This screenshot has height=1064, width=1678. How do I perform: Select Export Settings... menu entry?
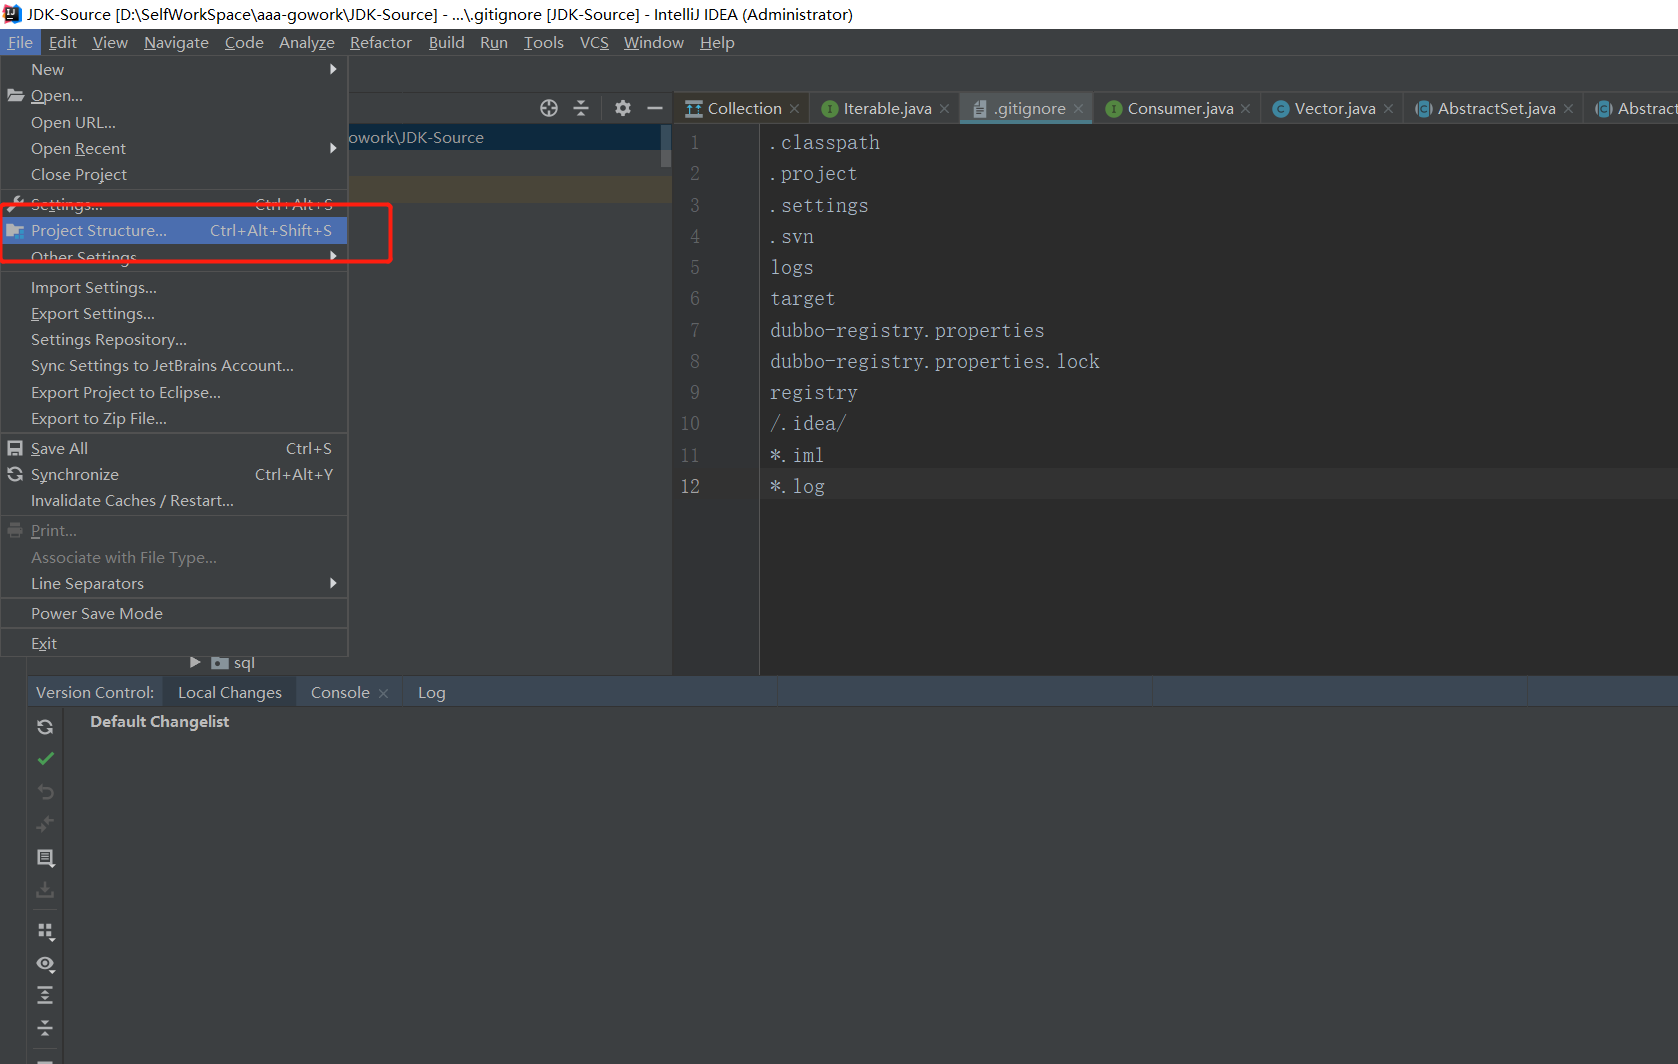tap(174, 313)
